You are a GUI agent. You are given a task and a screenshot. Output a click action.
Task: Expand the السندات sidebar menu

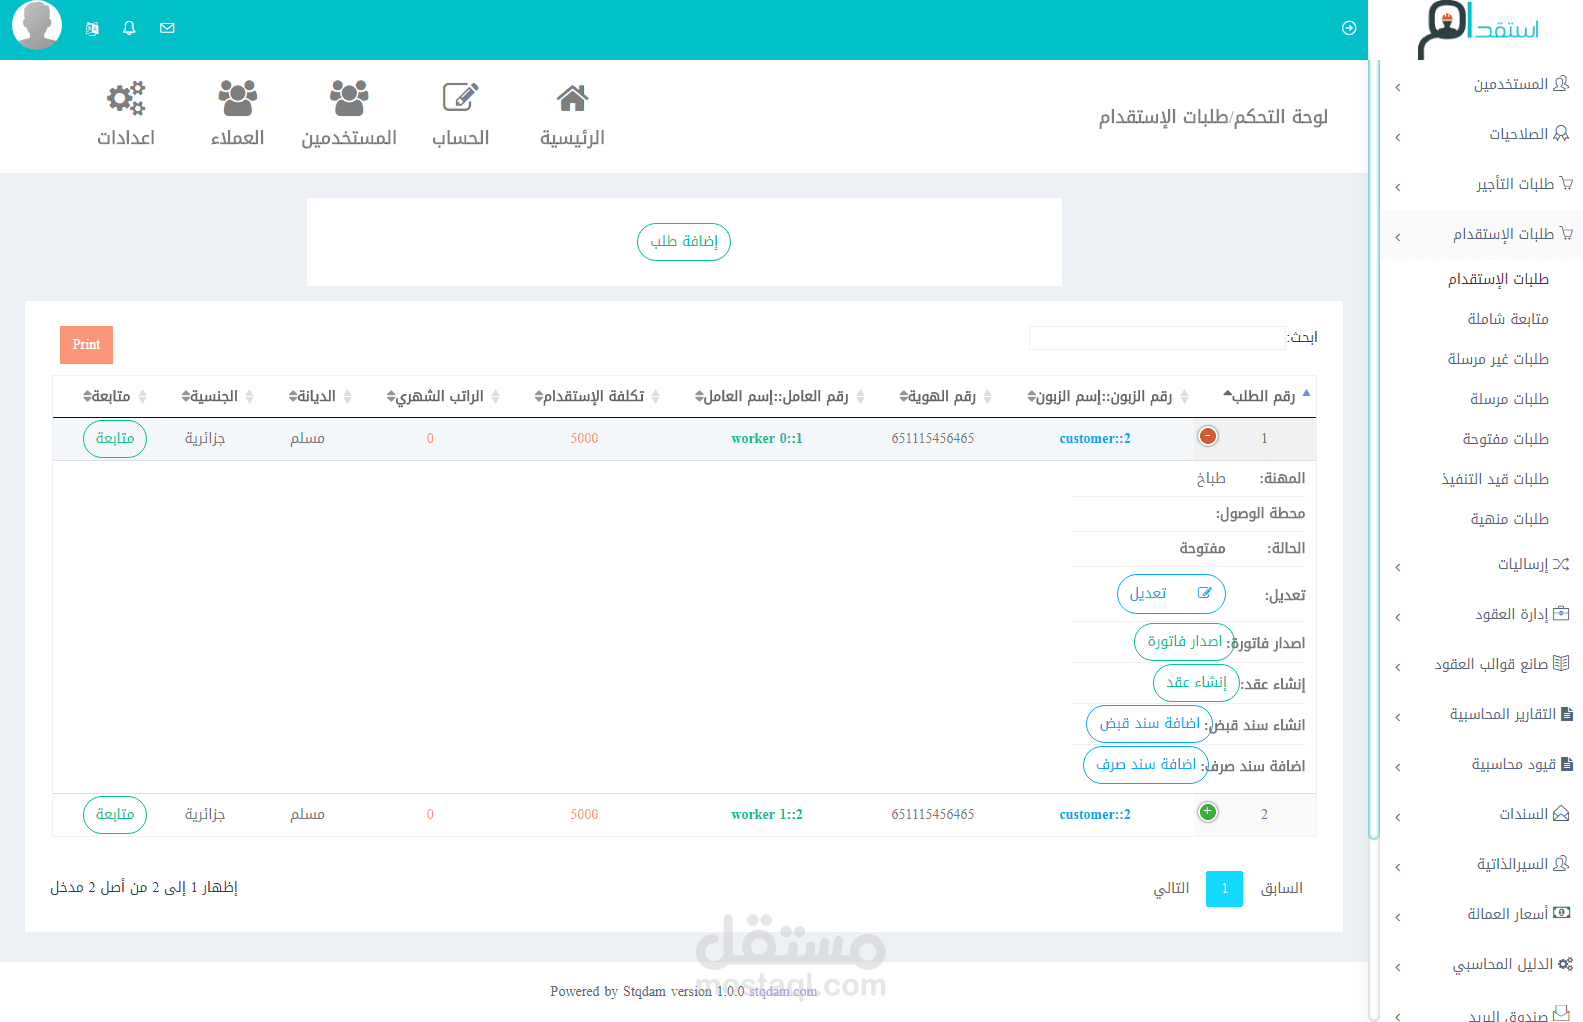click(1483, 815)
